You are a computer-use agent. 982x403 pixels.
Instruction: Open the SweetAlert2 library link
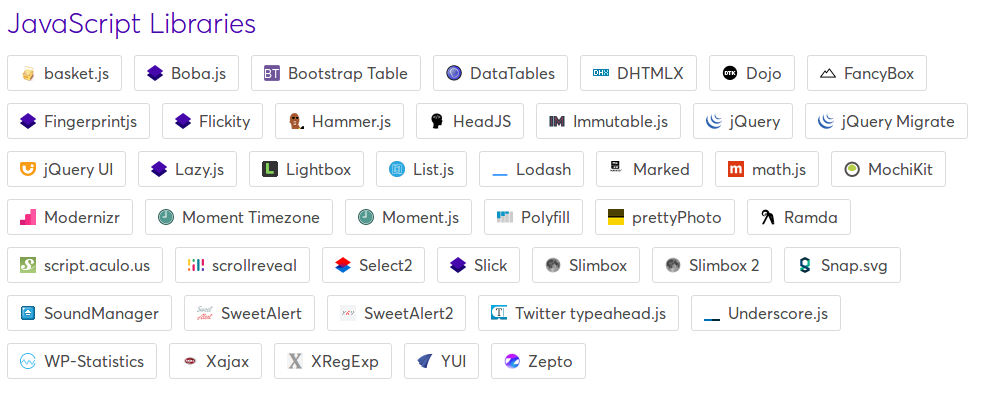point(396,313)
